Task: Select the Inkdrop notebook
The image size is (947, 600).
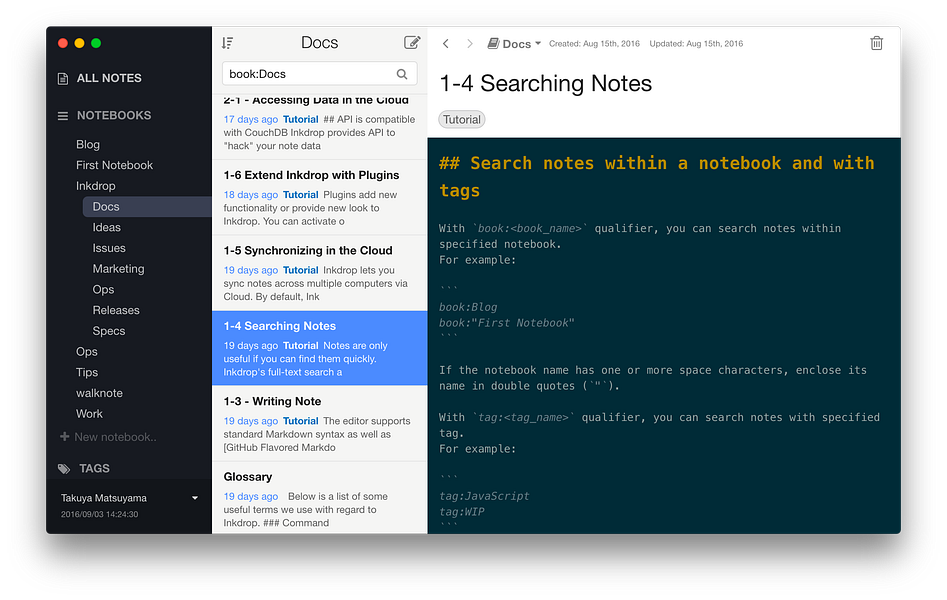Action: [x=95, y=185]
